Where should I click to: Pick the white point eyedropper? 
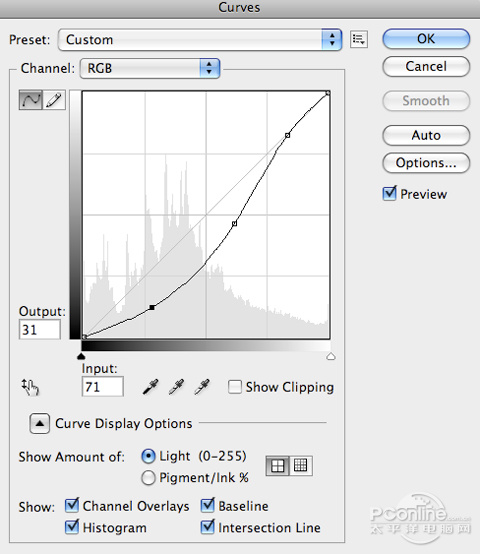(x=202, y=387)
